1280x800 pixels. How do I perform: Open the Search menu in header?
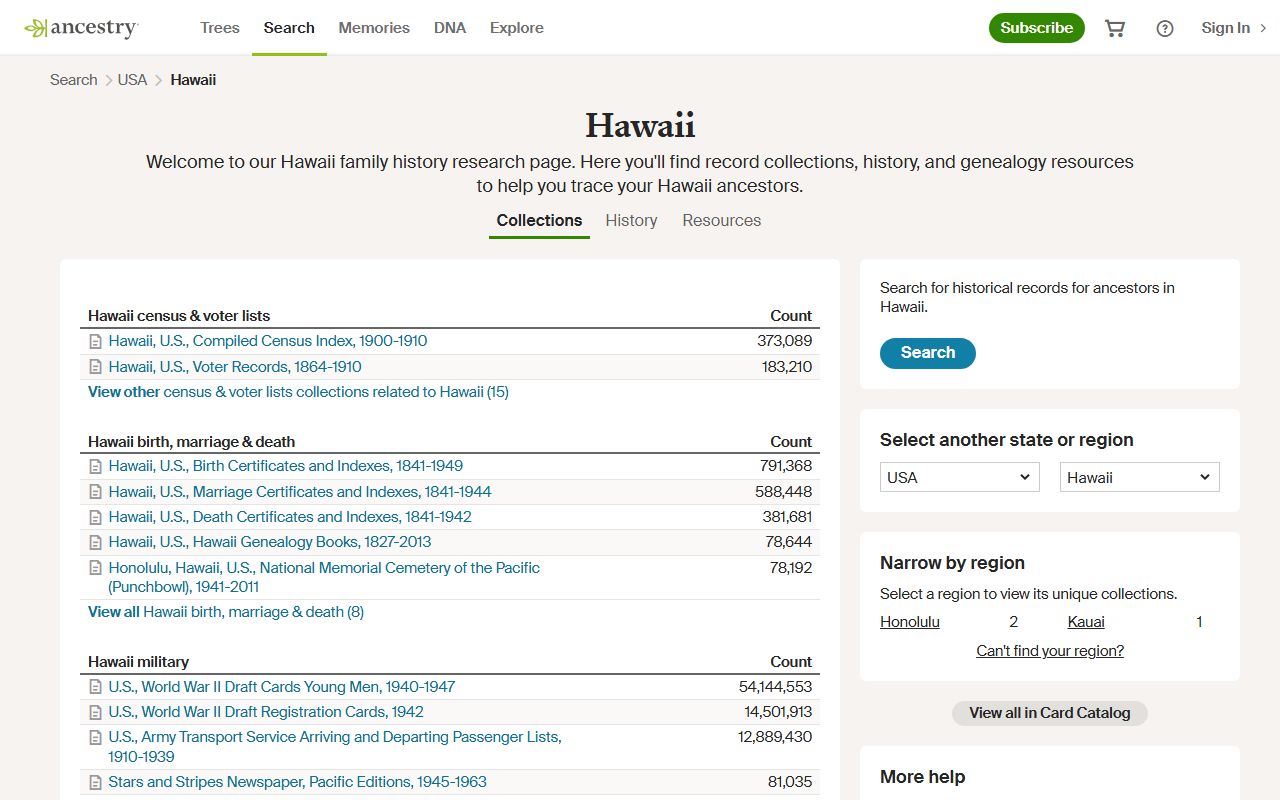click(289, 28)
